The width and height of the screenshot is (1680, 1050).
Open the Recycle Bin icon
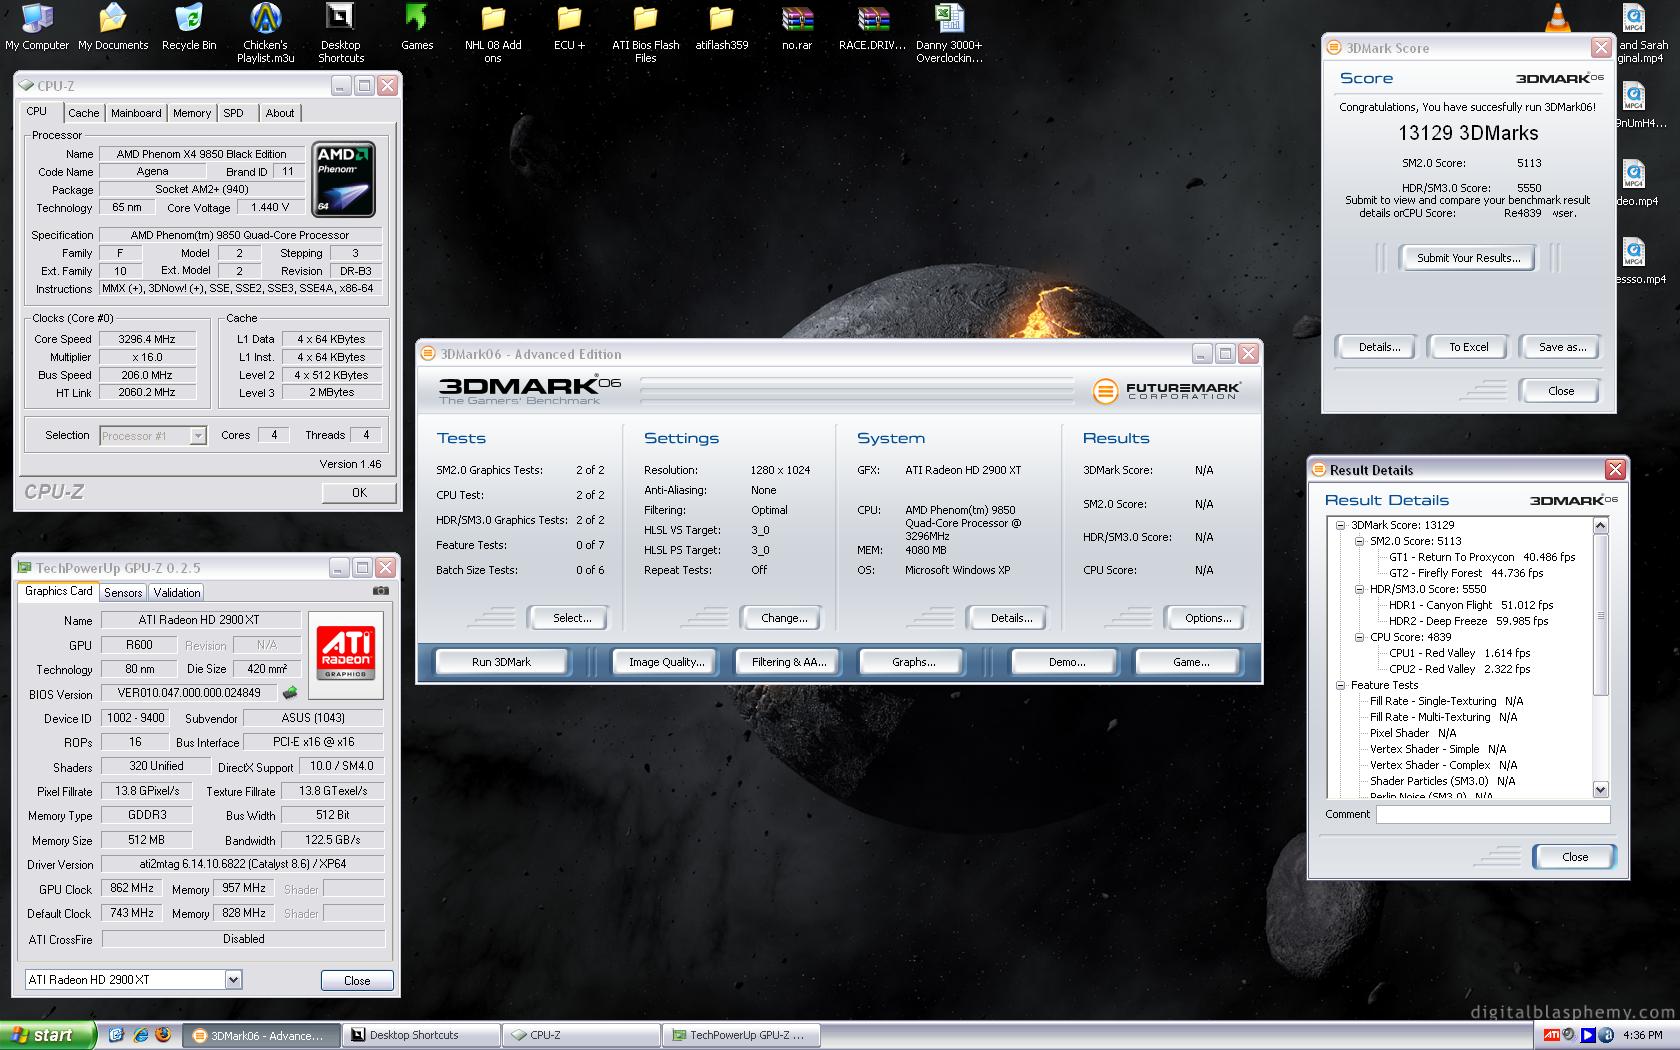[x=189, y=27]
